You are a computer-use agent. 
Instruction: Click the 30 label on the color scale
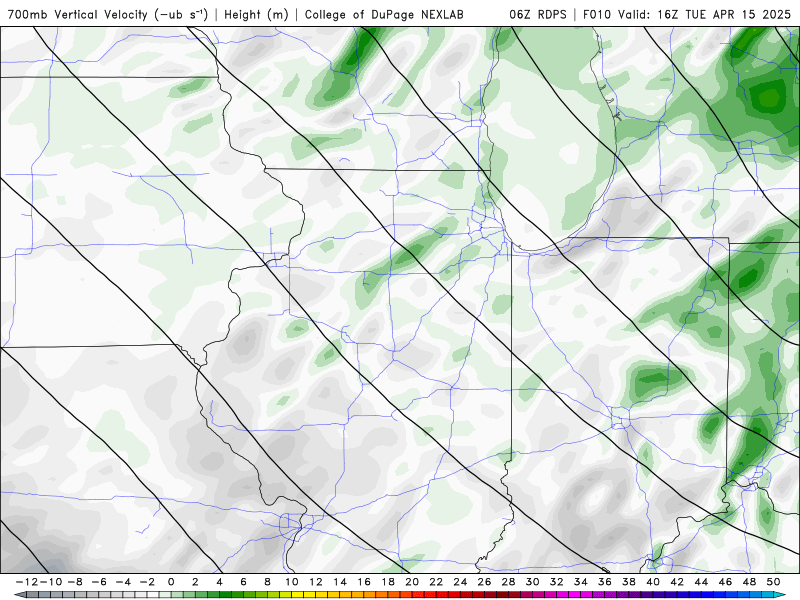(532, 582)
